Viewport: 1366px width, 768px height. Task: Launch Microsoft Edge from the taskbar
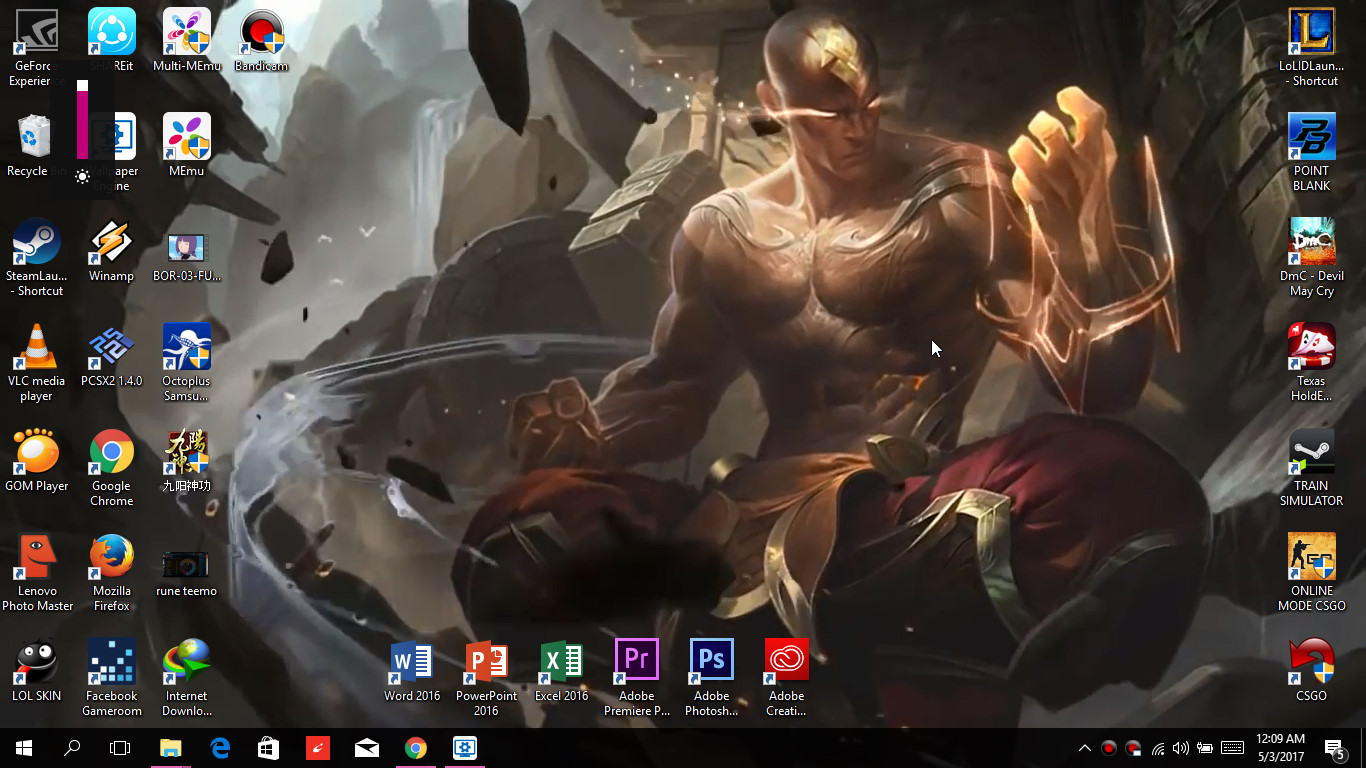pos(220,748)
